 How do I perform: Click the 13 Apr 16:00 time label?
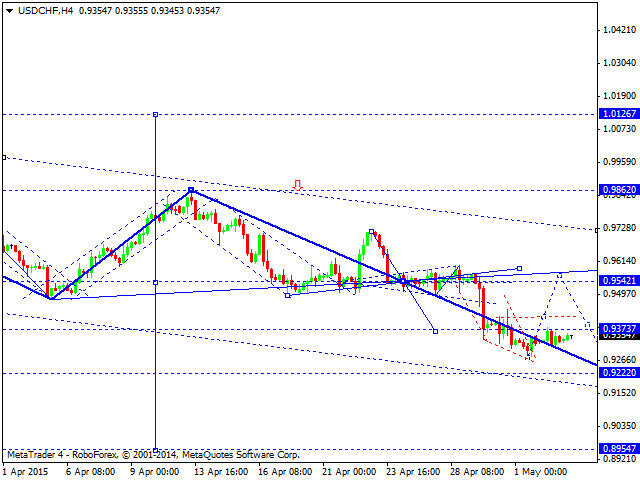[221, 472]
